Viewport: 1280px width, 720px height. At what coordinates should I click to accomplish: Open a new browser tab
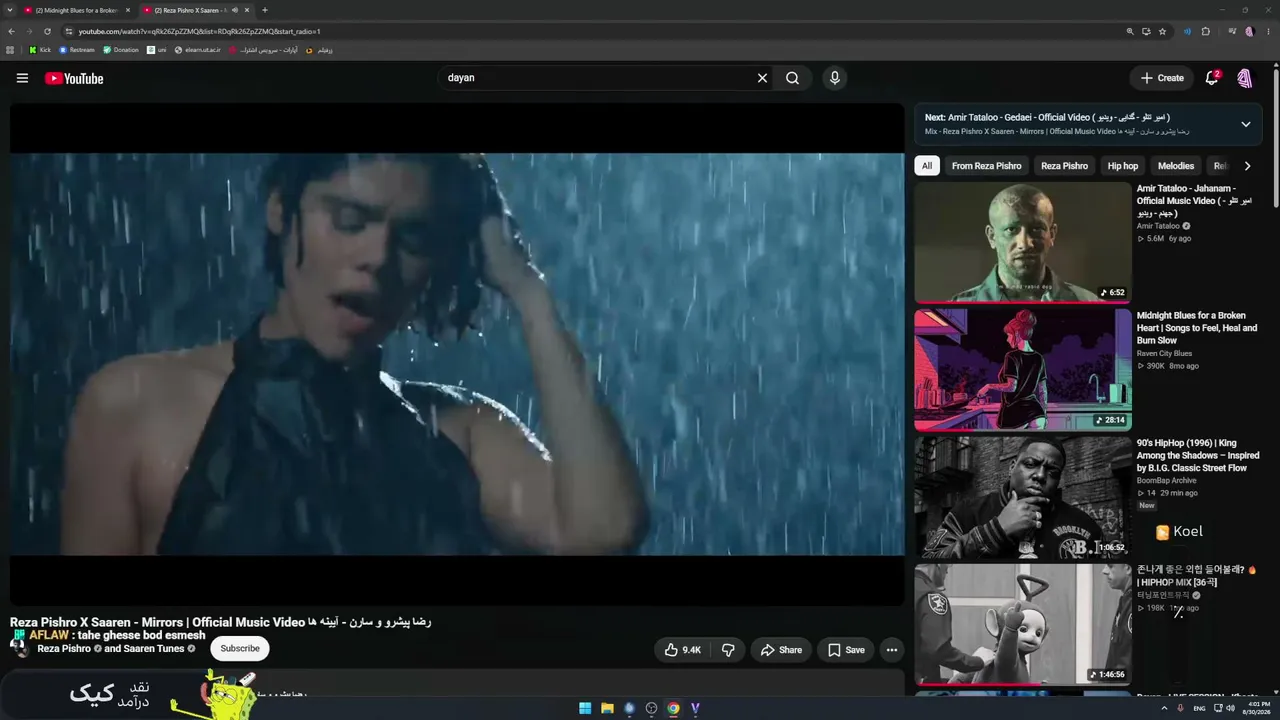(x=264, y=10)
